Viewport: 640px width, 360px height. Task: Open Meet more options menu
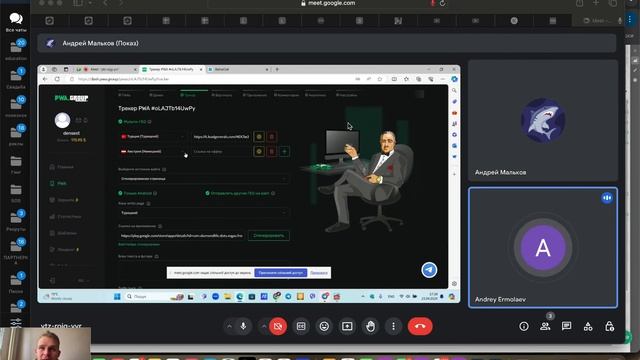393,326
